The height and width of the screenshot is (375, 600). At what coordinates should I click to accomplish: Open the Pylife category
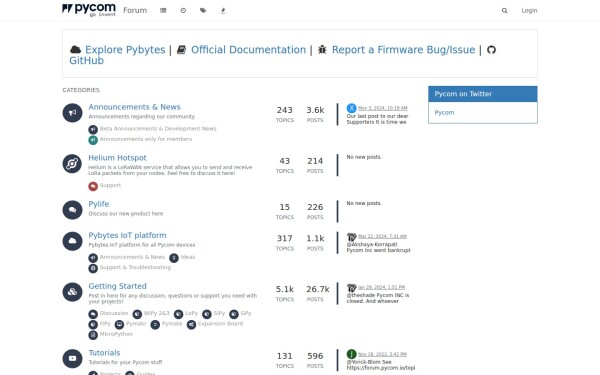99,204
